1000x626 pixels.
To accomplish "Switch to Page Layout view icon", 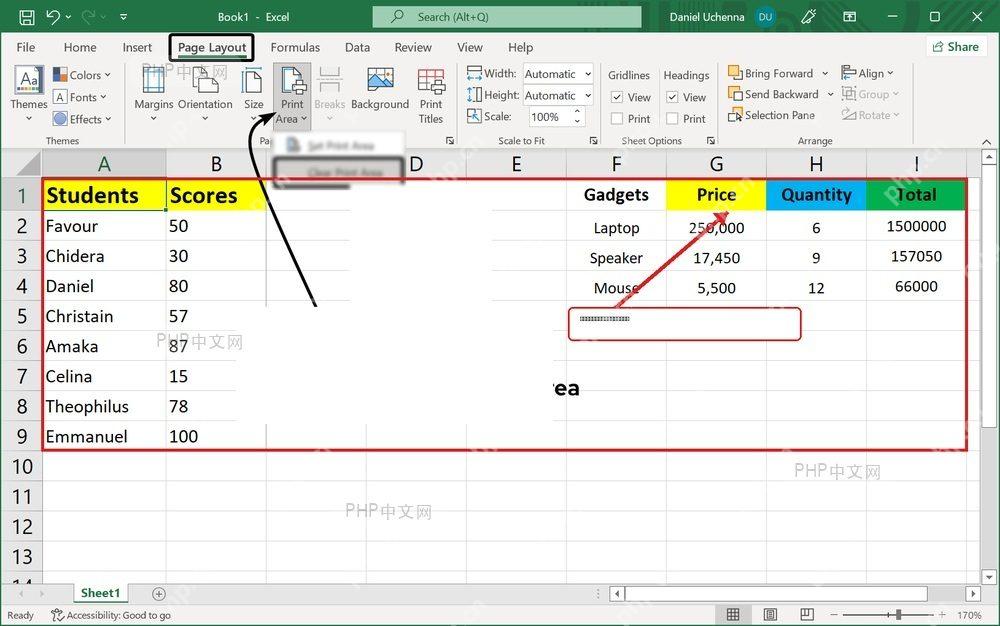I will [770, 615].
